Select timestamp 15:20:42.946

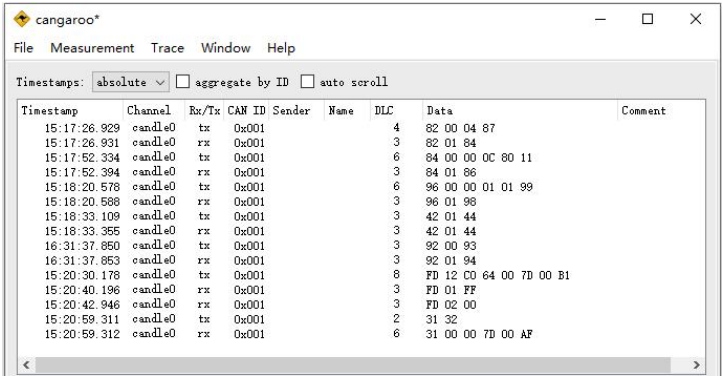82,305
